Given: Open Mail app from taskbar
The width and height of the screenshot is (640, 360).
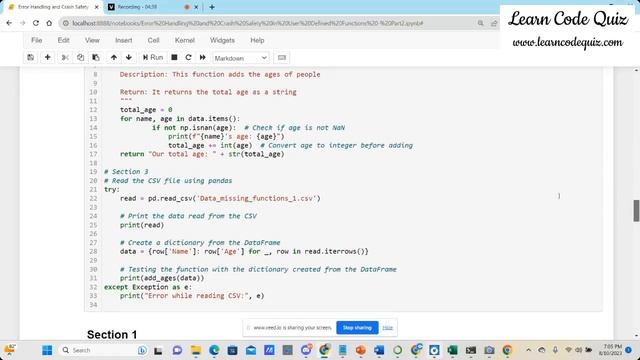Looking at the screenshot, I should (251, 350).
